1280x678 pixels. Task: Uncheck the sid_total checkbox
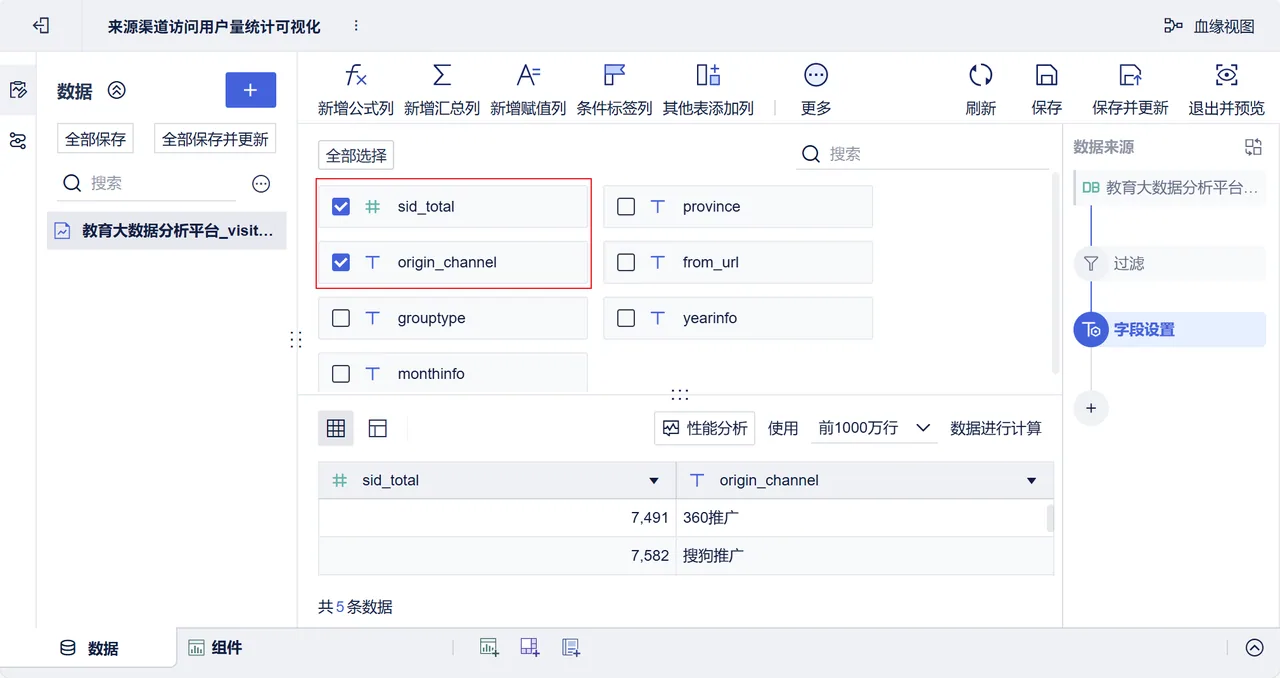point(341,207)
